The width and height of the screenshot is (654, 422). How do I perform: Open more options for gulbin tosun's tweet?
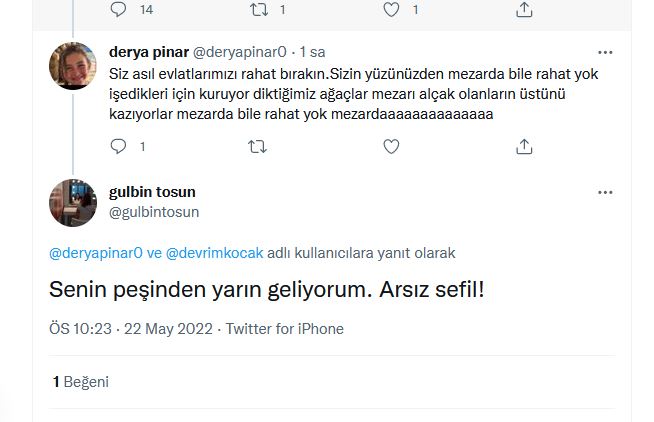(x=605, y=191)
